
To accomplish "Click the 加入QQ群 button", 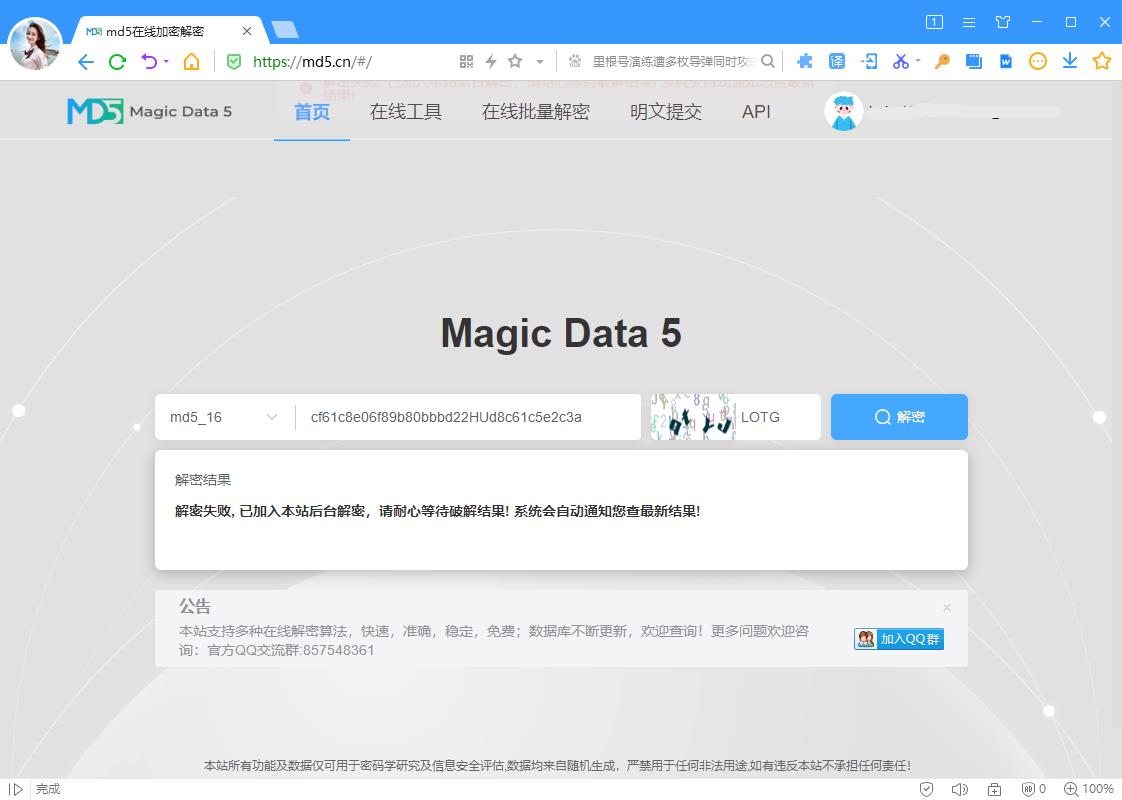I will 898,639.
